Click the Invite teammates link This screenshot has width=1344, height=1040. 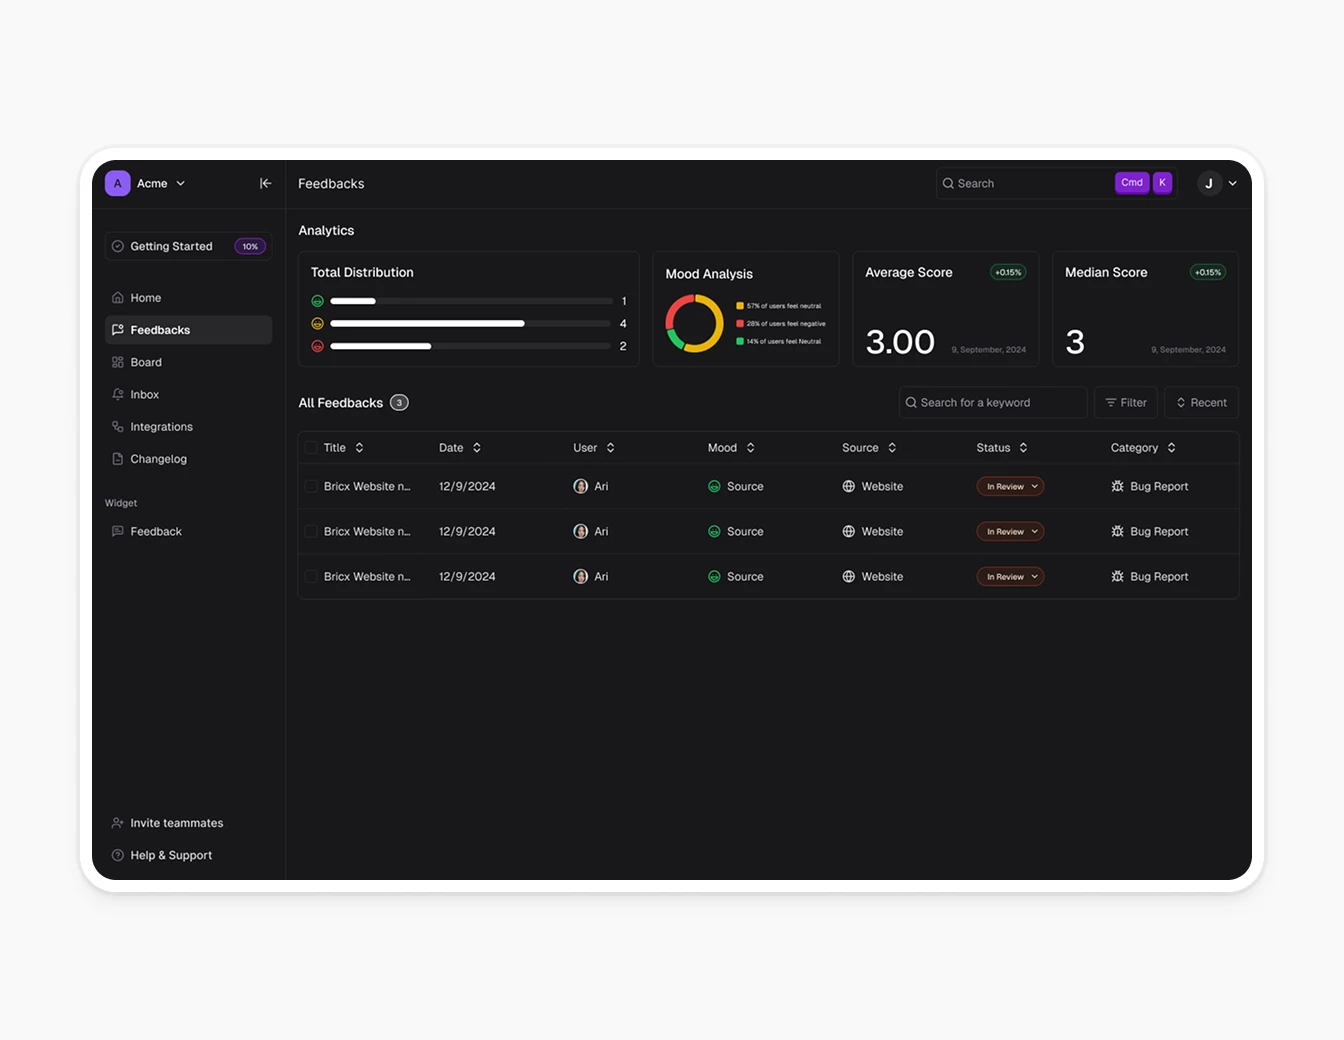click(x=176, y=822)
